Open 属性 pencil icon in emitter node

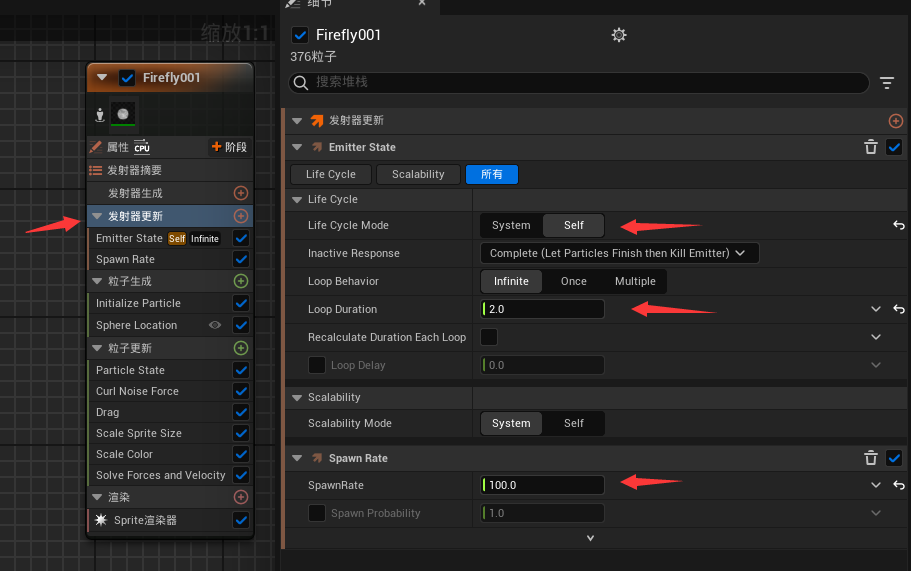click(95, 147)
